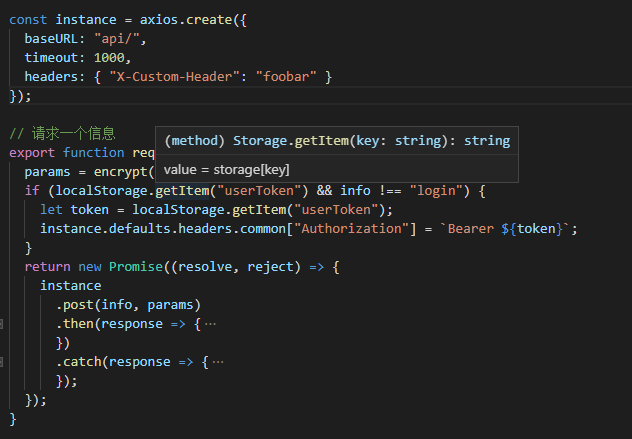The width and height of the screenshot is (632, 439).
Task: Click the 'create' method after axios
Action: (x=209, y=20)
